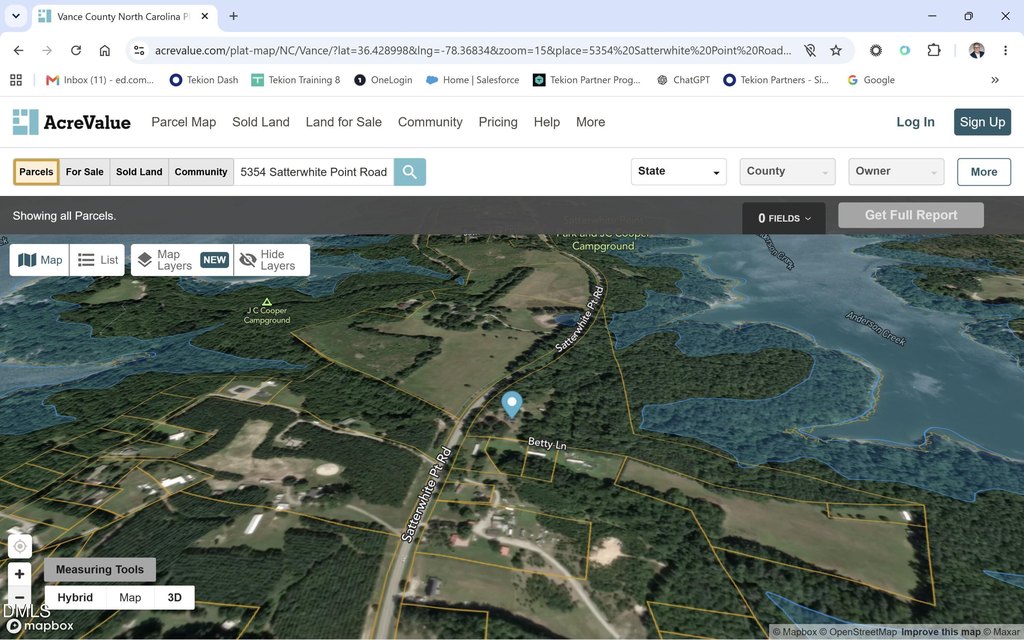Click site information icon in address bar
This screenshot has width=1024, height=640.
click(138, 50)
